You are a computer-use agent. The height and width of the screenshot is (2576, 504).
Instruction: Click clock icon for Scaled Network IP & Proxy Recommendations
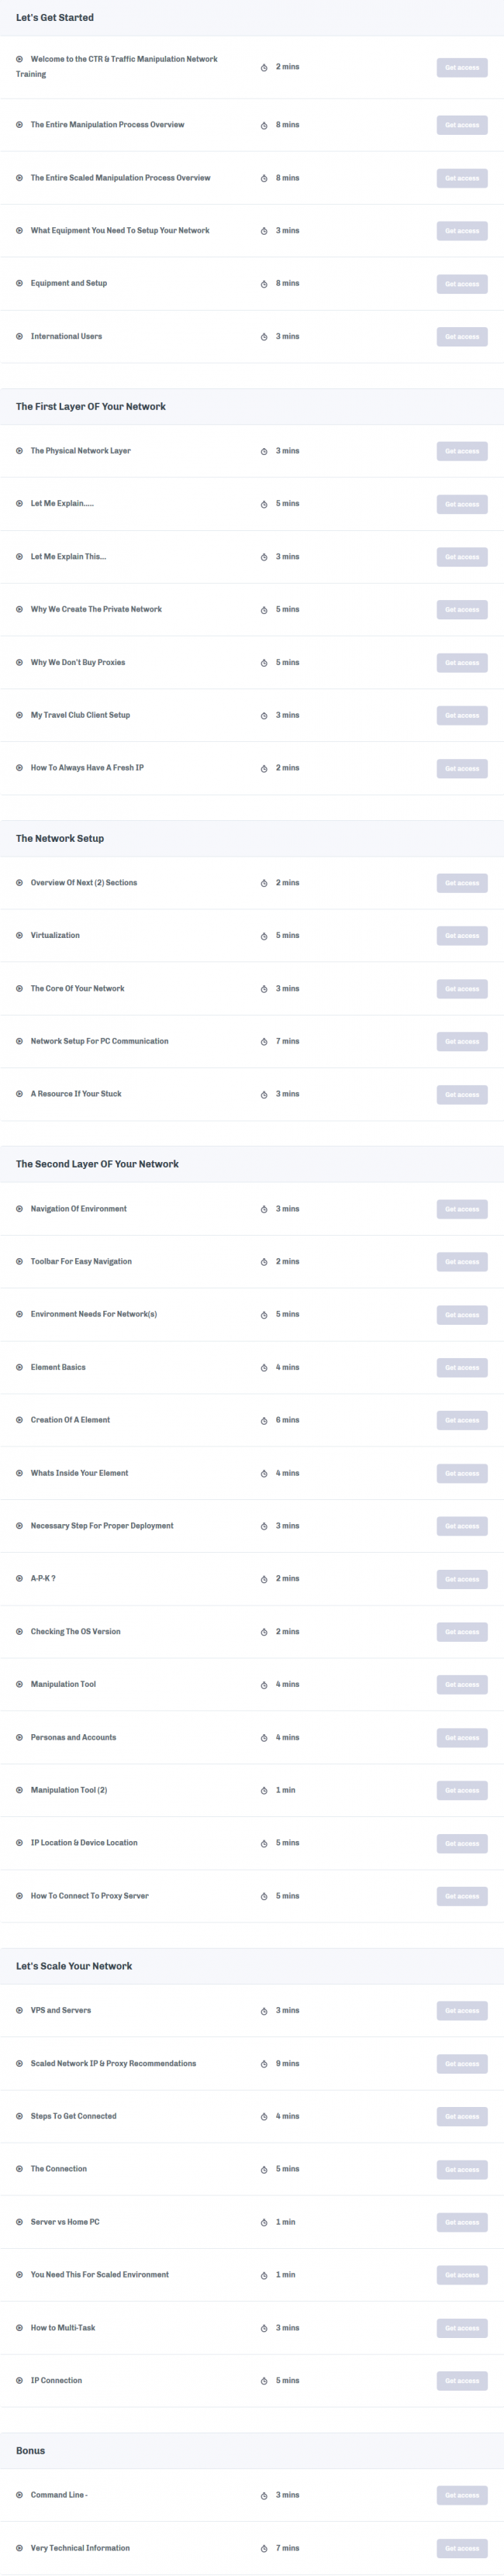pos(264,2063)
